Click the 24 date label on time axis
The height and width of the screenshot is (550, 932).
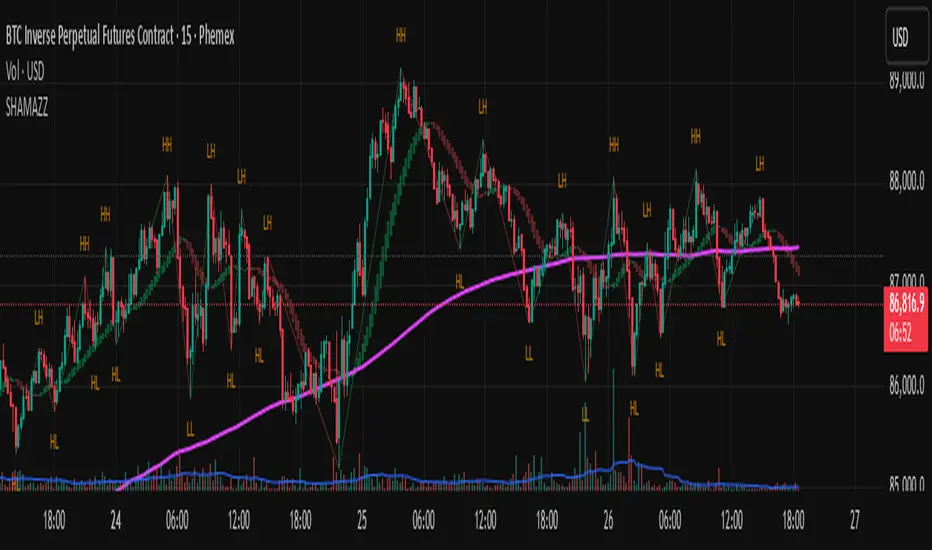tap(115, 521)
